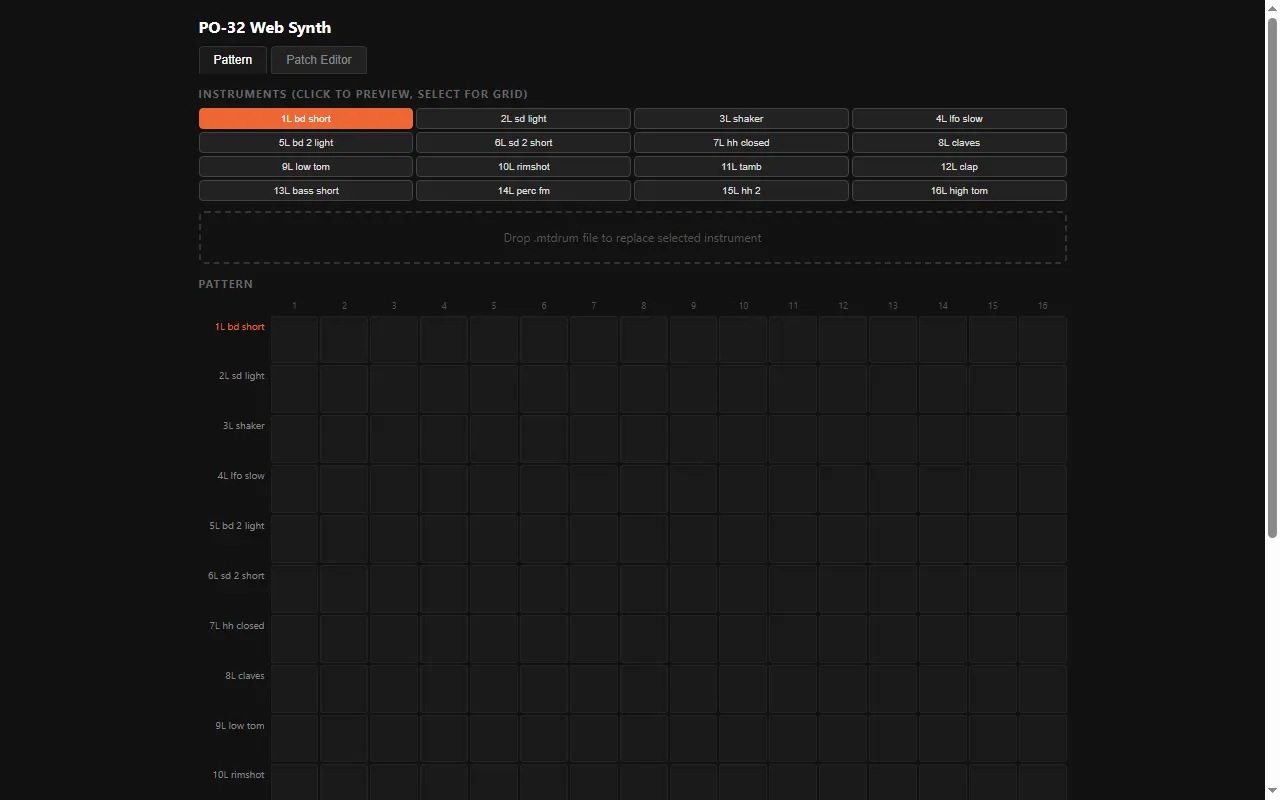Image resolution: width=1280 pixels, height=800 pixels.
Task: Switch to the Patch Editor tab
Action: (319, 60)
